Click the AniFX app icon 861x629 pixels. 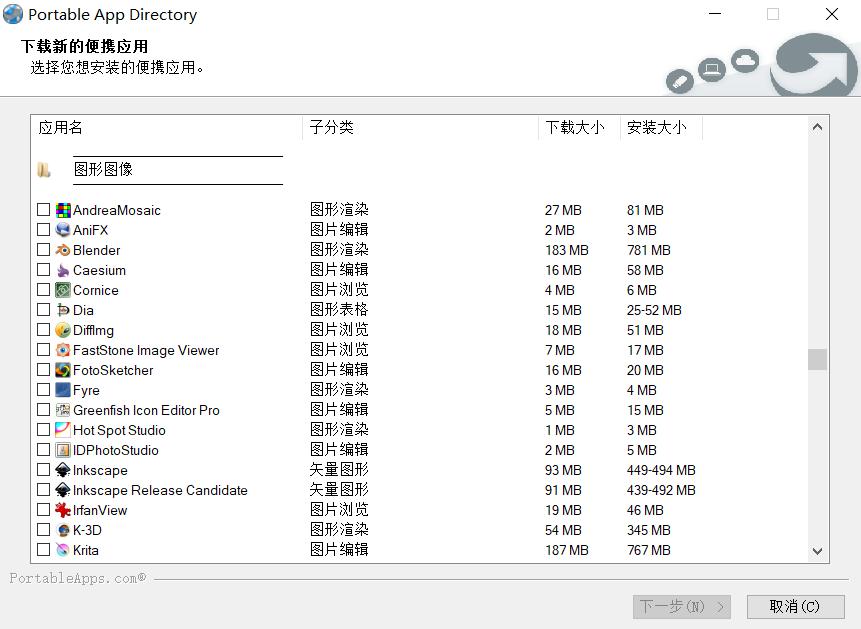[x=63, y=230]
